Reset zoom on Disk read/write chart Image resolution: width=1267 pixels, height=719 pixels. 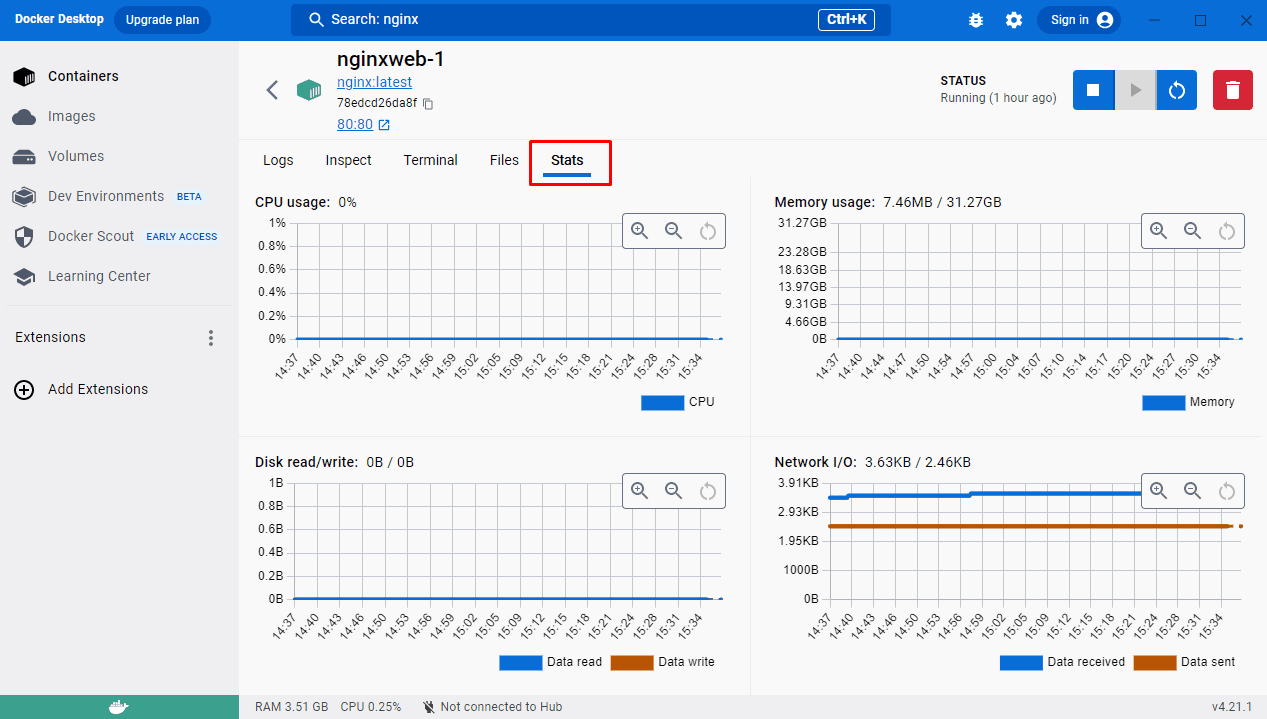[708, 491]
